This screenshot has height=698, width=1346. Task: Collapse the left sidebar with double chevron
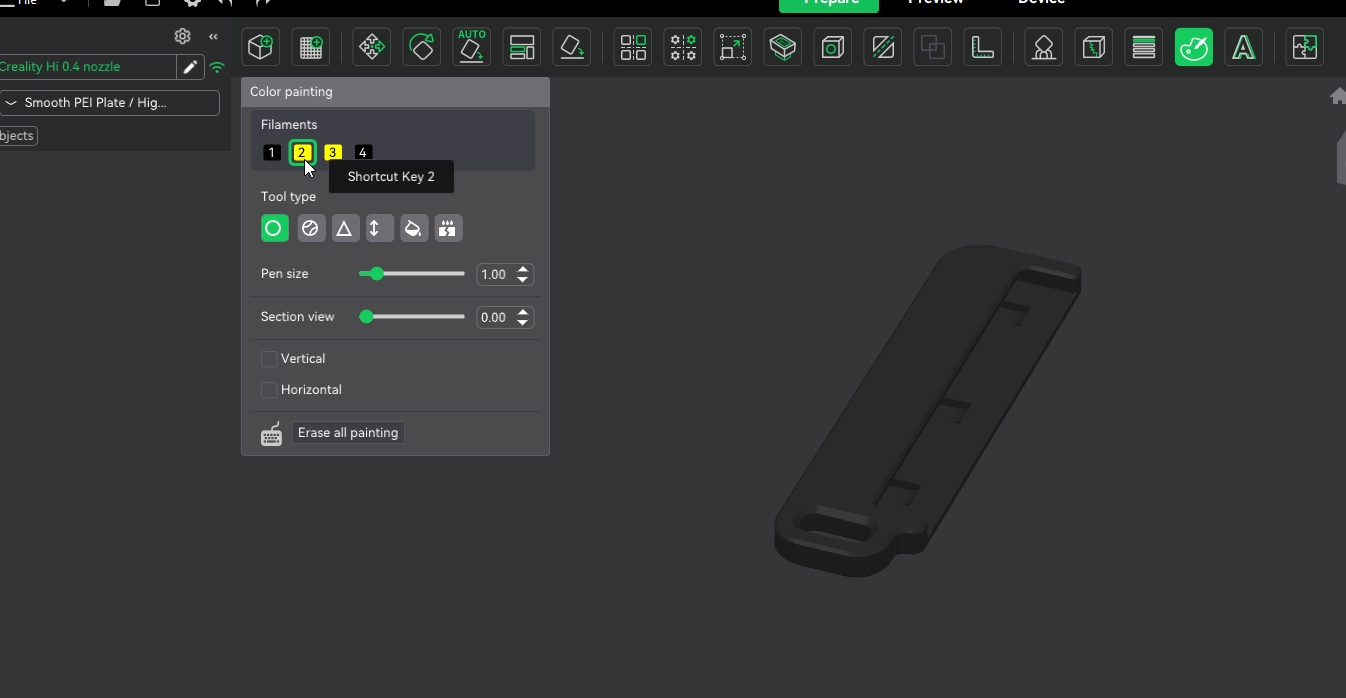pos(213,36)
